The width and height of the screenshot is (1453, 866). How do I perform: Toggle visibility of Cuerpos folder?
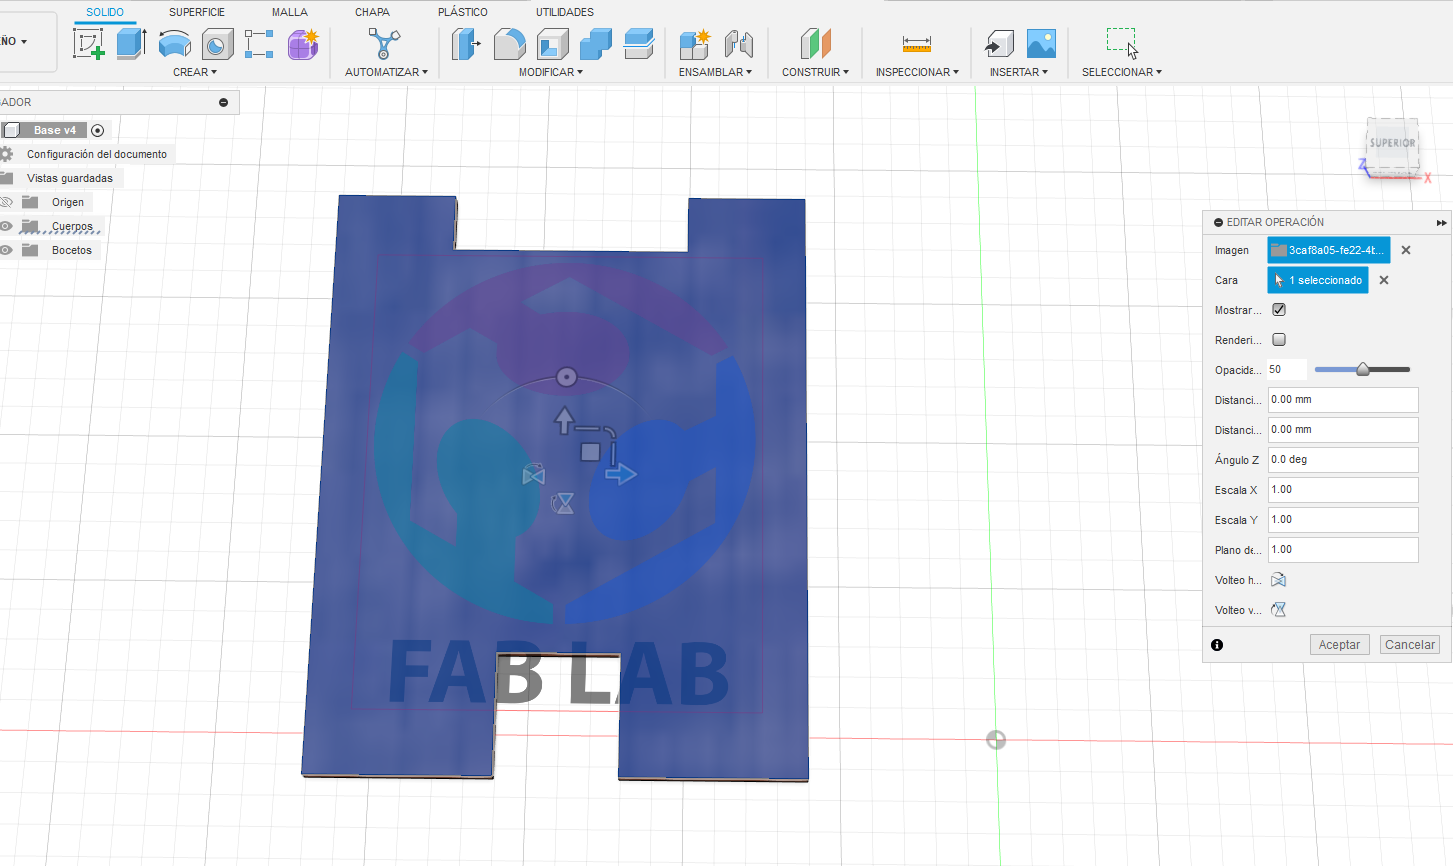[6, 226]
